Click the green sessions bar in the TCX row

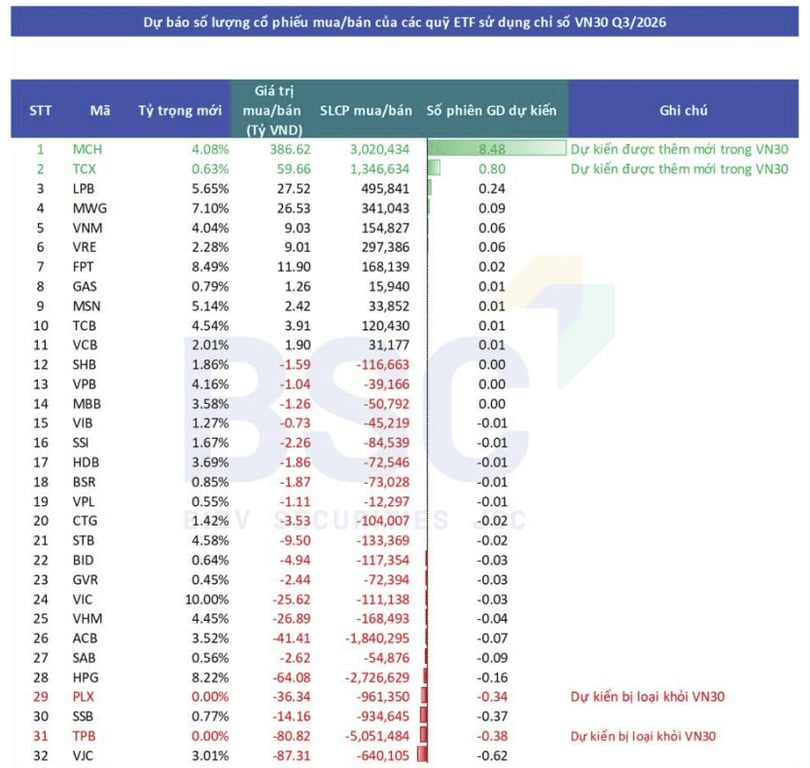434,168
